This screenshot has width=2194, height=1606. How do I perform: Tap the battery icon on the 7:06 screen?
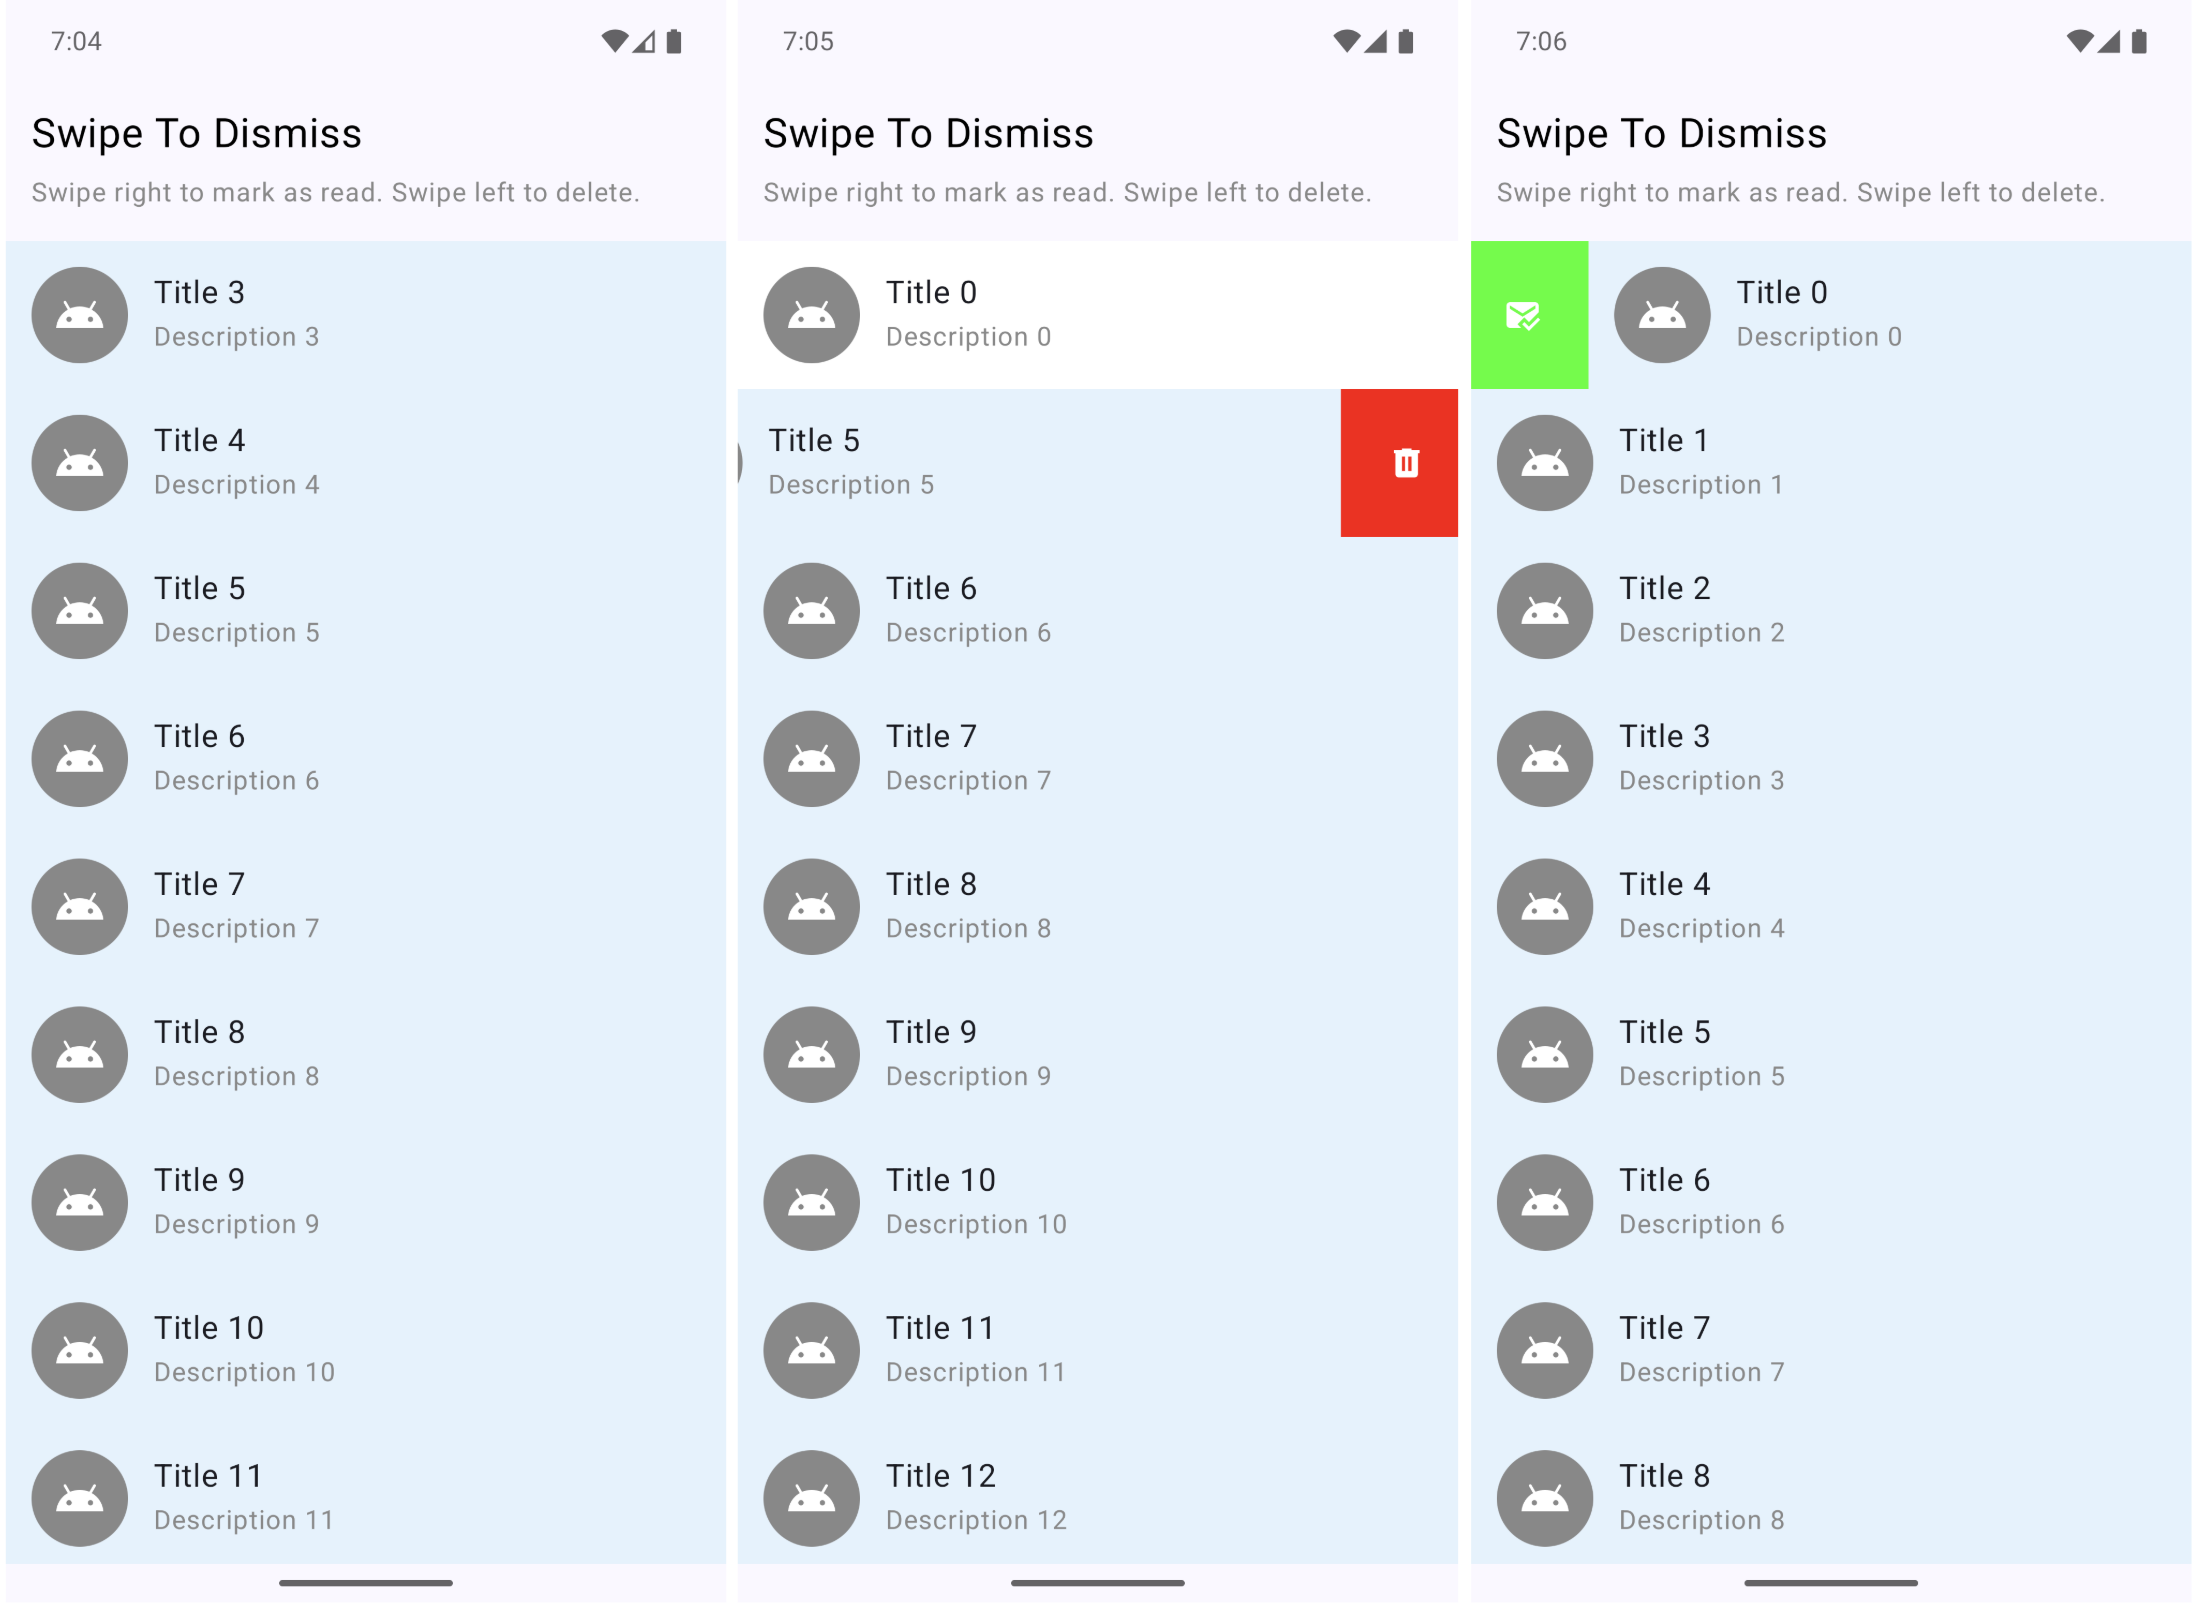click(x=2139, y=41)
